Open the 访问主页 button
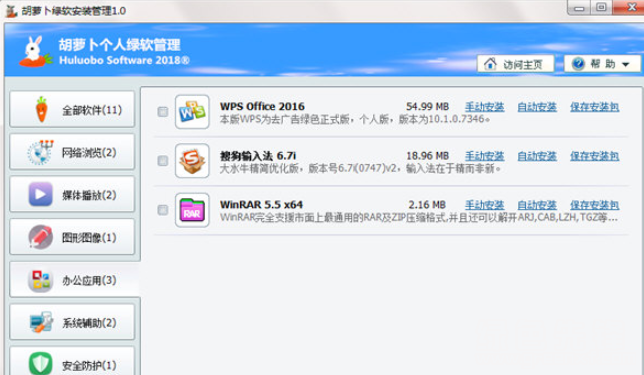This screenshot has height=375, width=644. click(515, 64)
